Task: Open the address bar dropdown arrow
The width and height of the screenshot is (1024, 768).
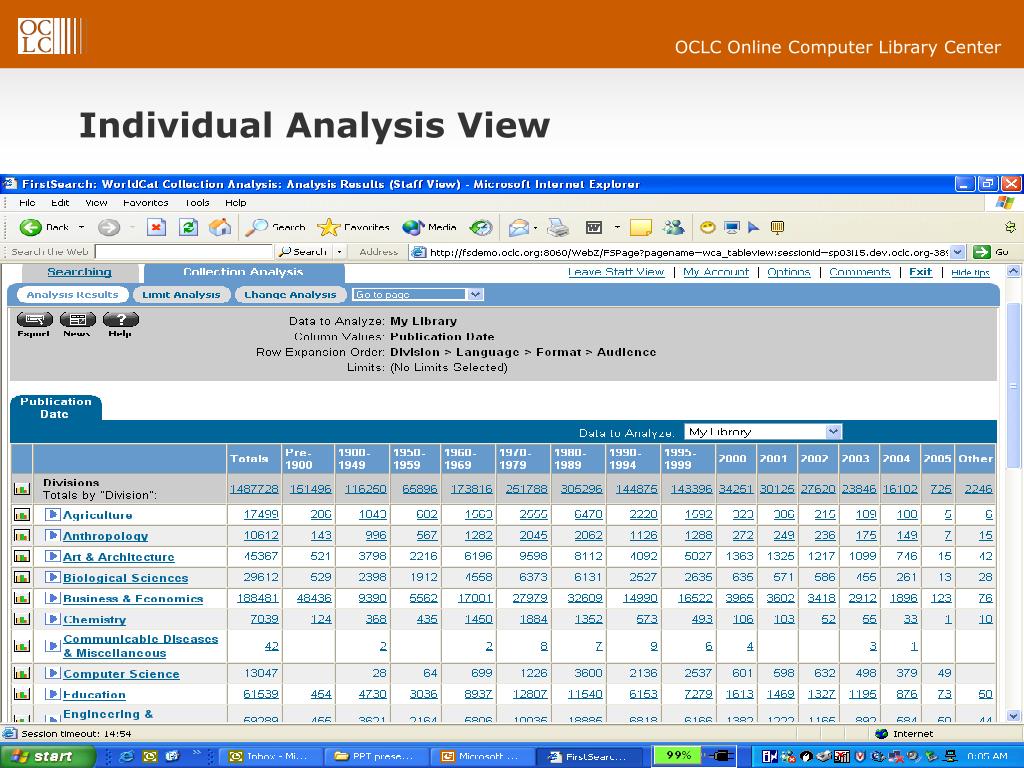Action: point(957,251)
